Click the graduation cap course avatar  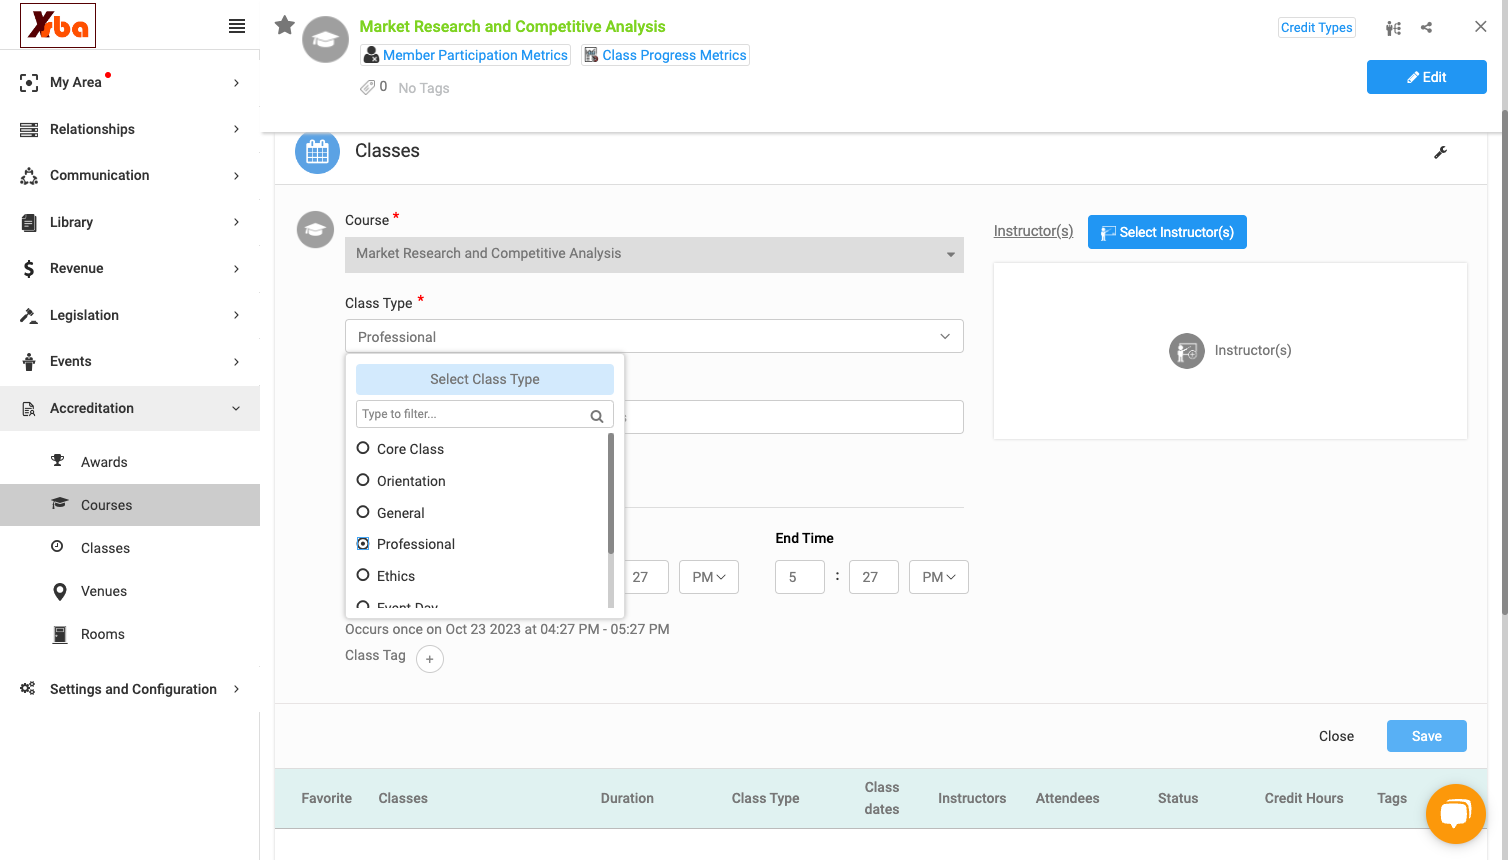point(325,40)
